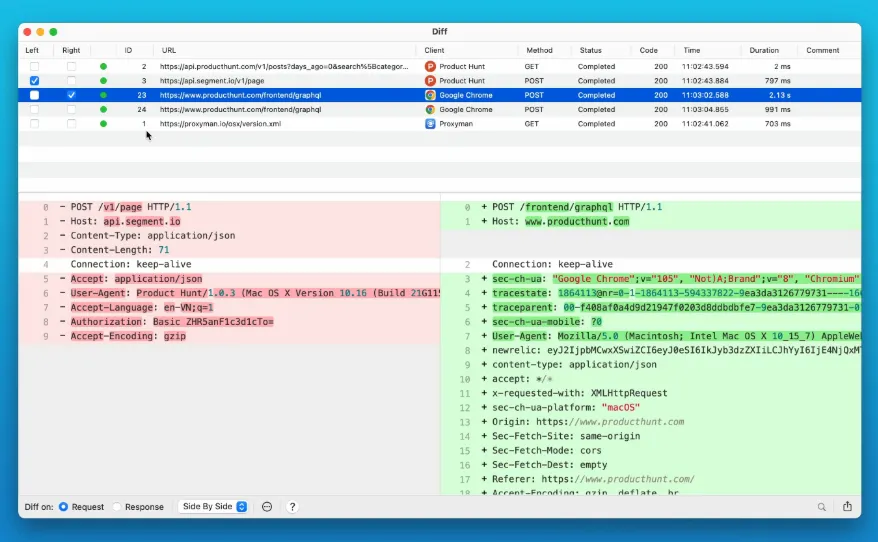This screenshot has width=878, height=542.
Task: Click the 'sec-ch-ua-platform: "macOS"' line
Action: point(651,408)
